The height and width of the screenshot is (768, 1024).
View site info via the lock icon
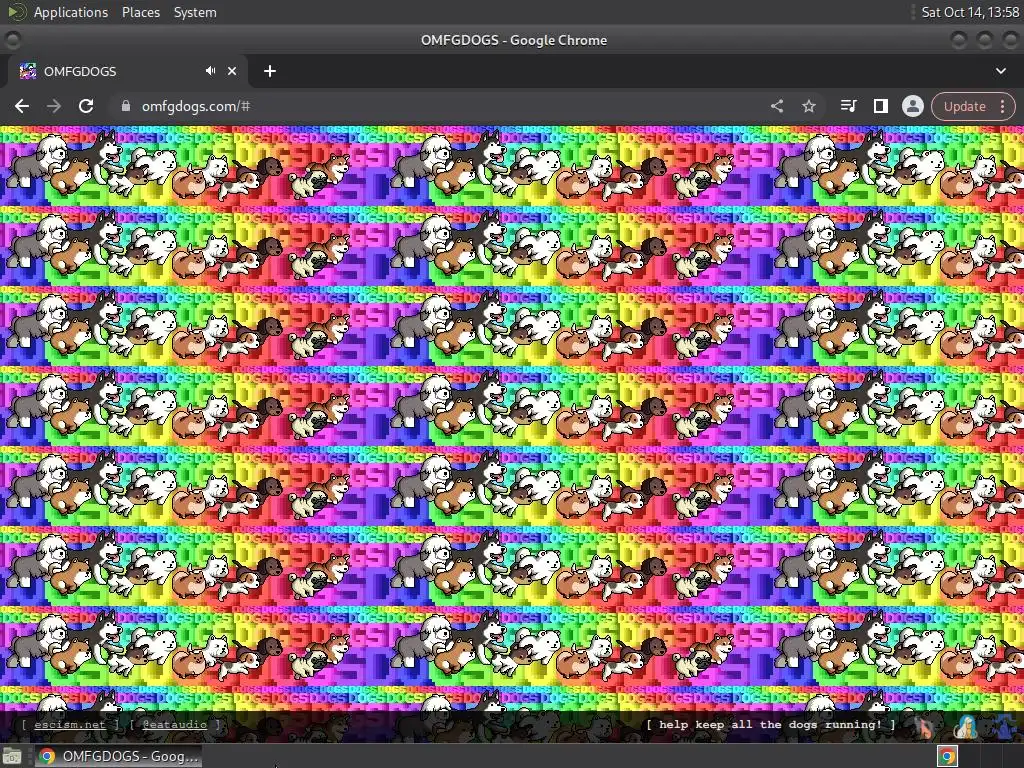(125, 106)
